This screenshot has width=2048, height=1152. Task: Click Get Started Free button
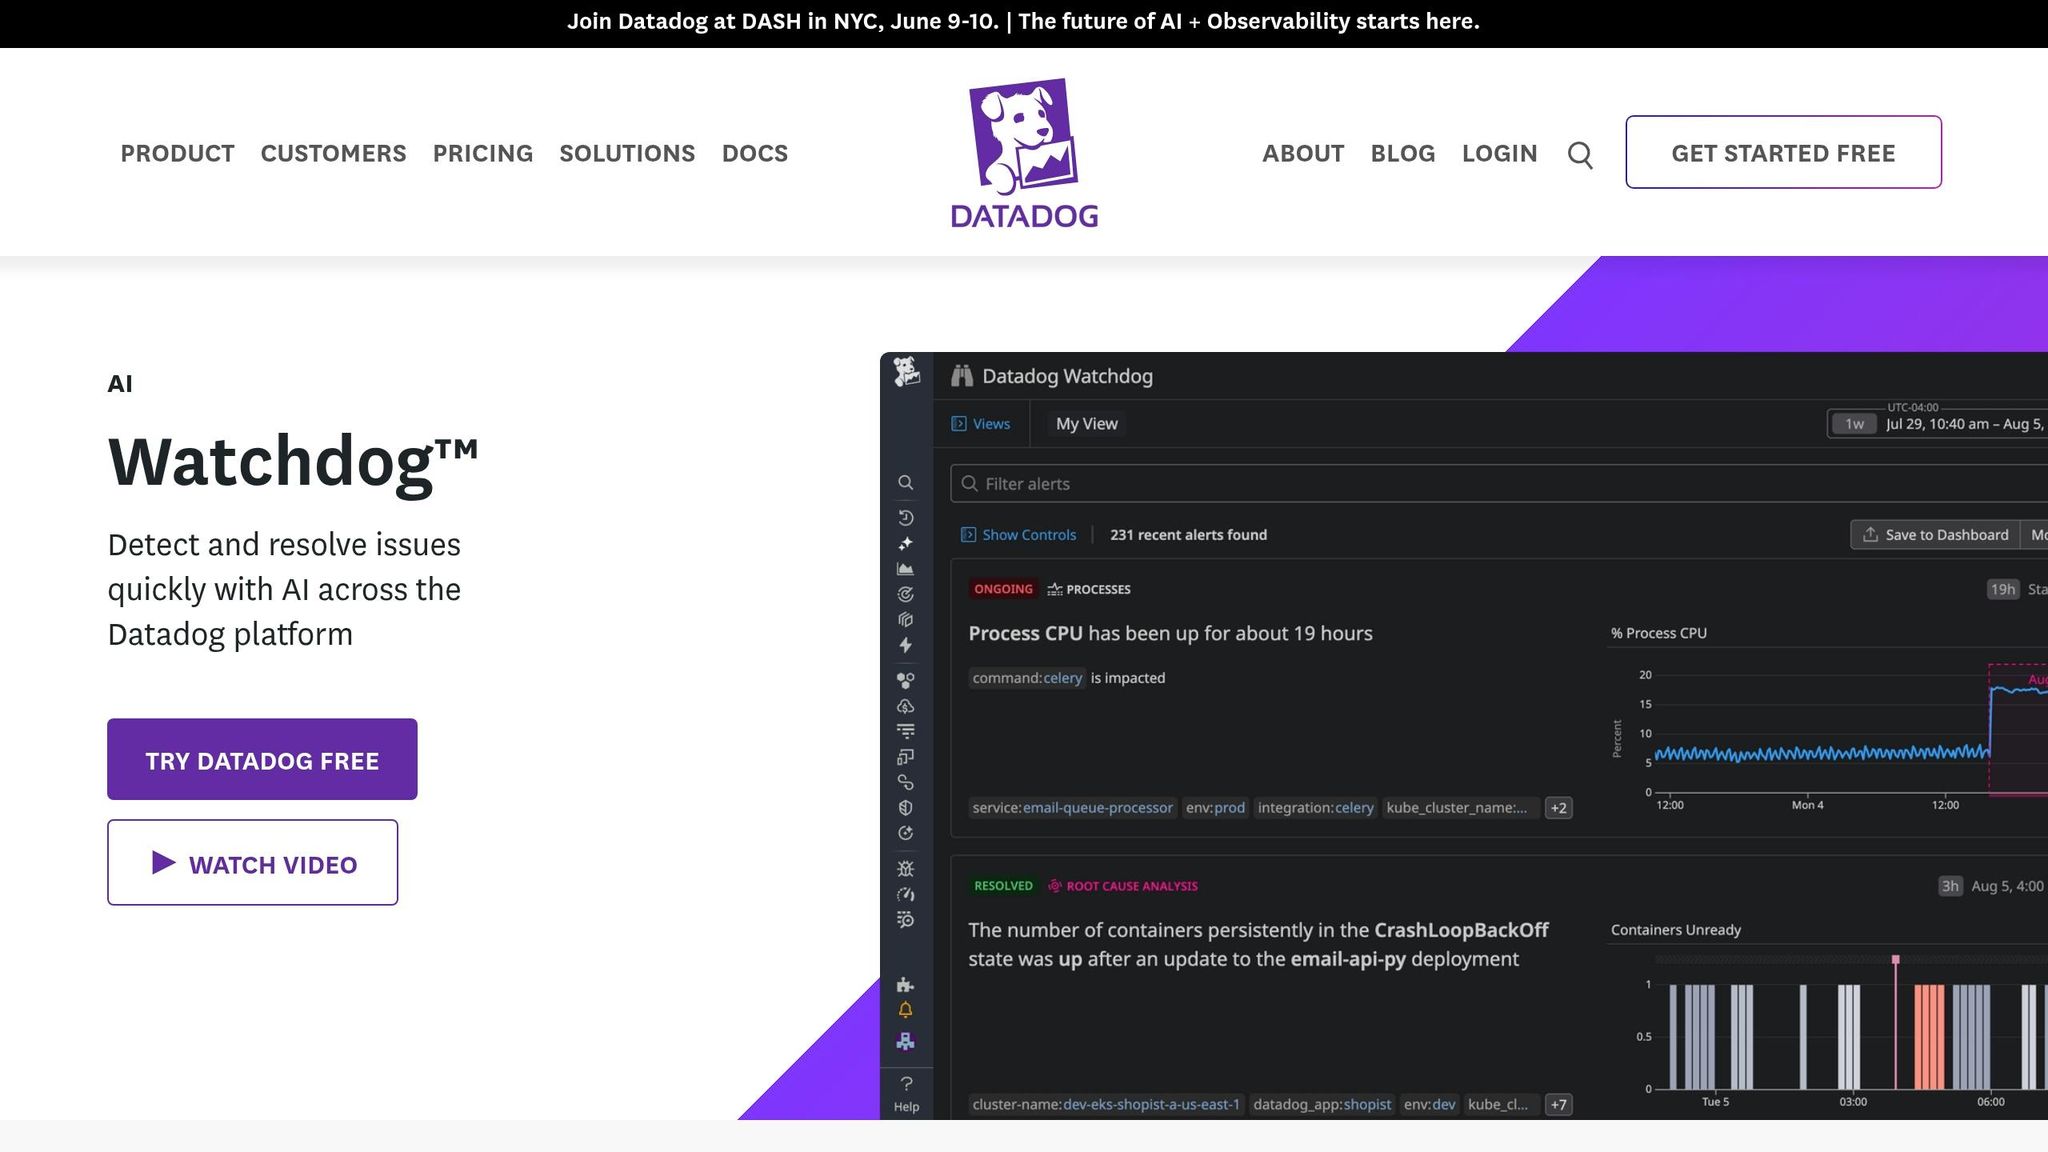(x=1783, y=152)
